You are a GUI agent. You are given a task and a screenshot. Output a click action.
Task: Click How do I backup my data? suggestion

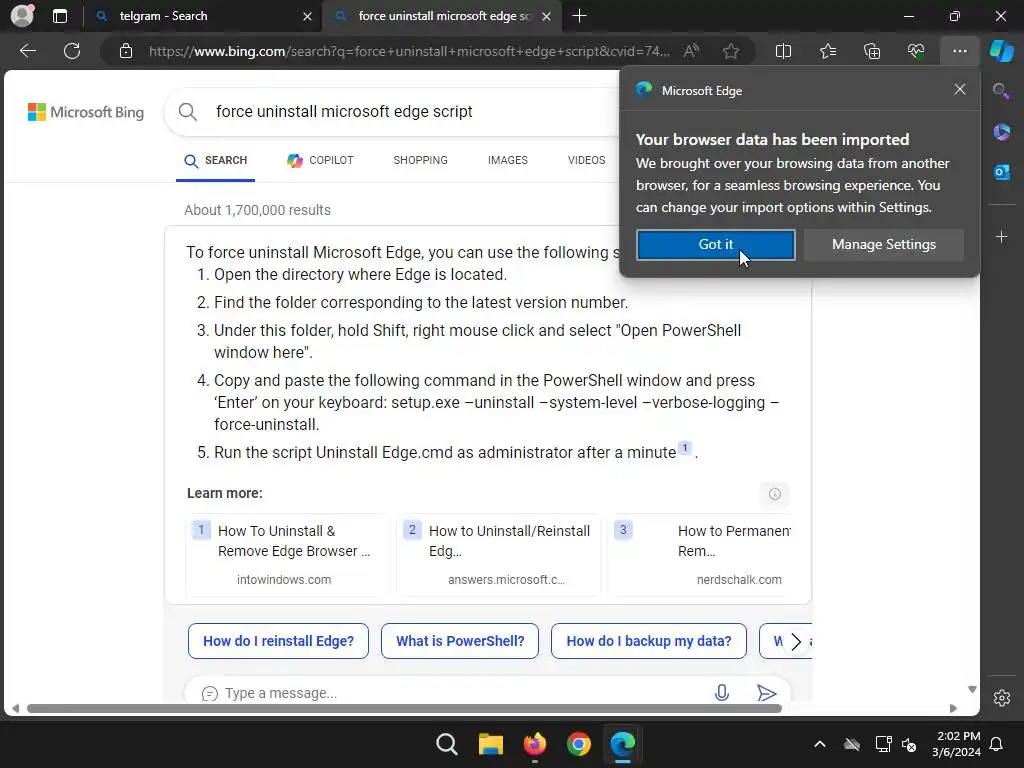point(648,641)
